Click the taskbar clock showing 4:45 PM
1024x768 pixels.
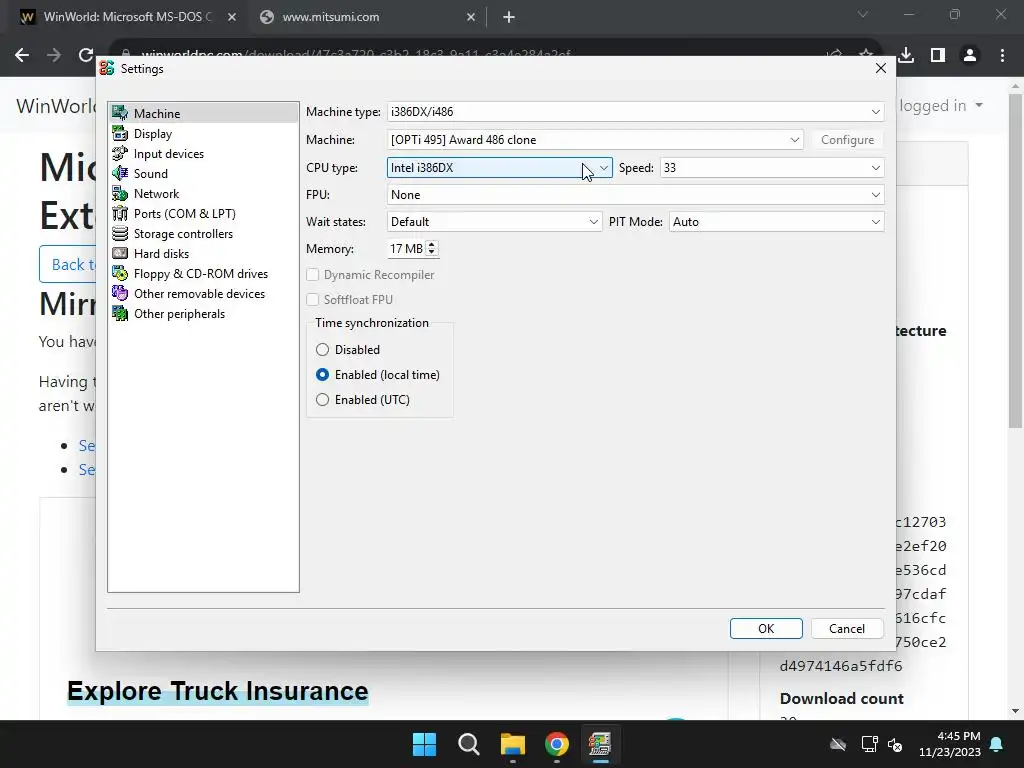click(950, 744)
